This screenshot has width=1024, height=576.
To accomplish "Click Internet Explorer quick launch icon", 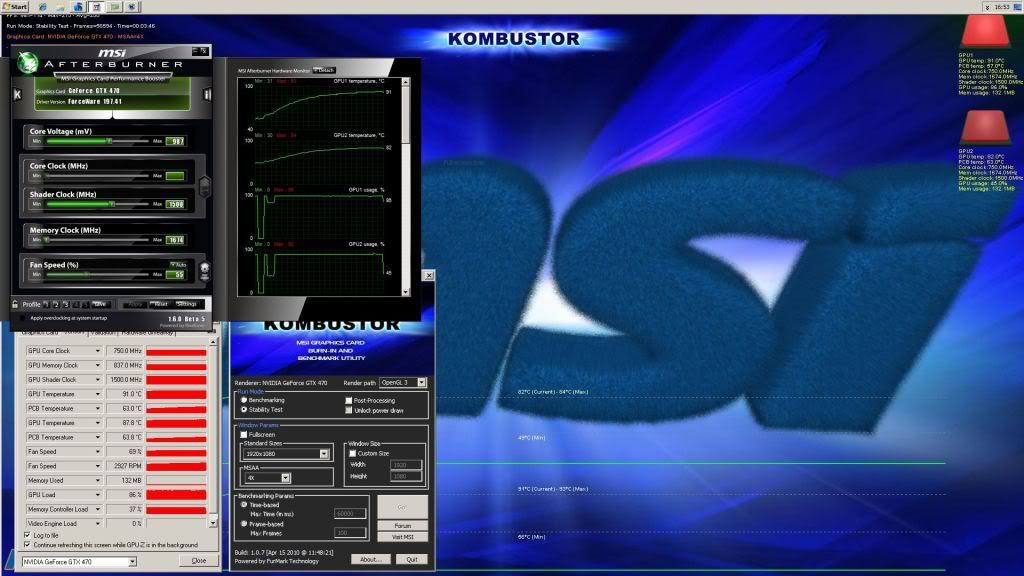I will [x=43, y=7].
